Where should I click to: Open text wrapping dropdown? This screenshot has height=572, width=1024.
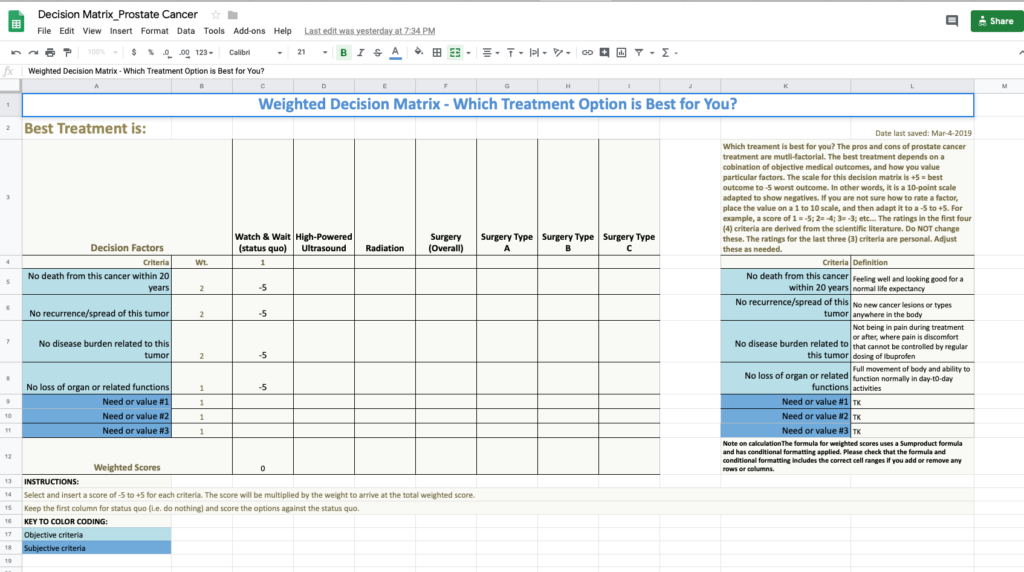[x=537, y=53]
